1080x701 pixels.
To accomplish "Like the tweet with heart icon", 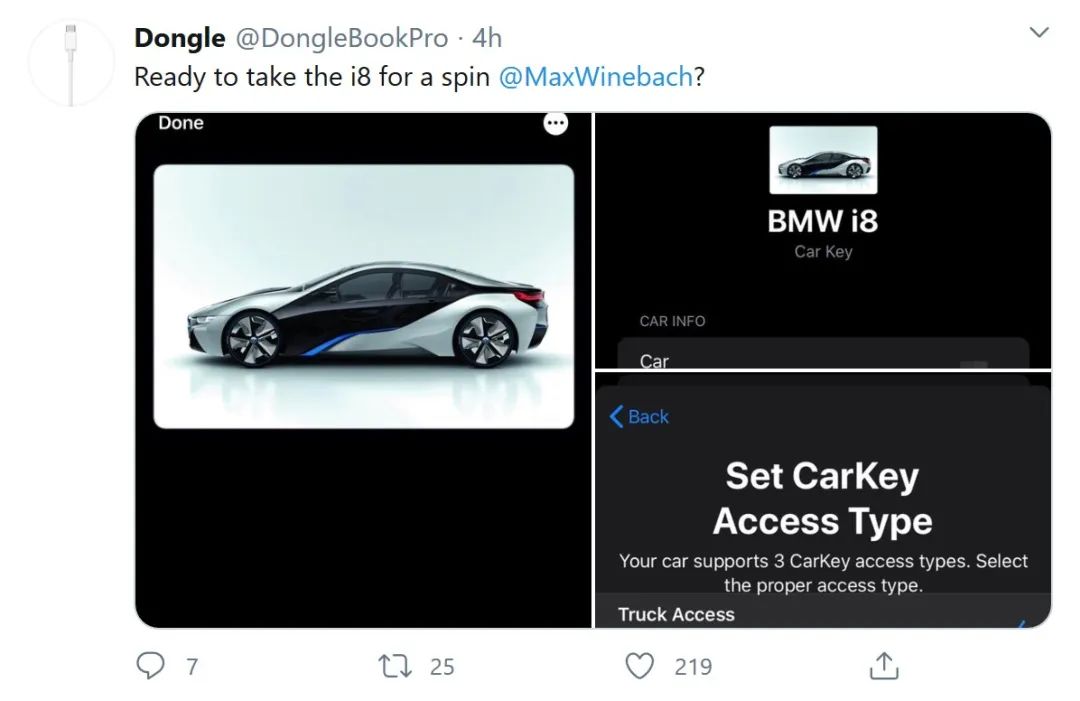I will pos(639,665).
